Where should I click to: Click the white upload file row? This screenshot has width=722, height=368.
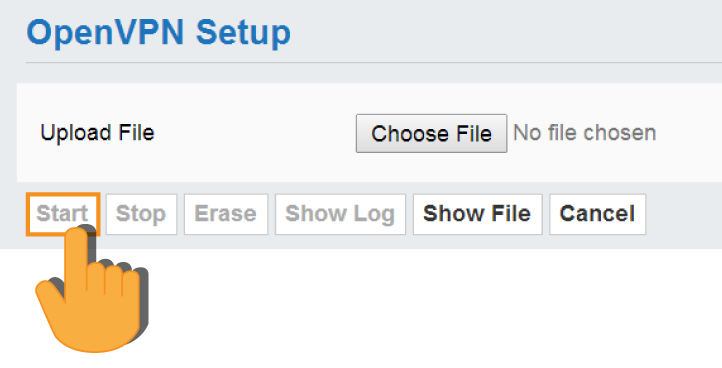[x=369, y=133]
